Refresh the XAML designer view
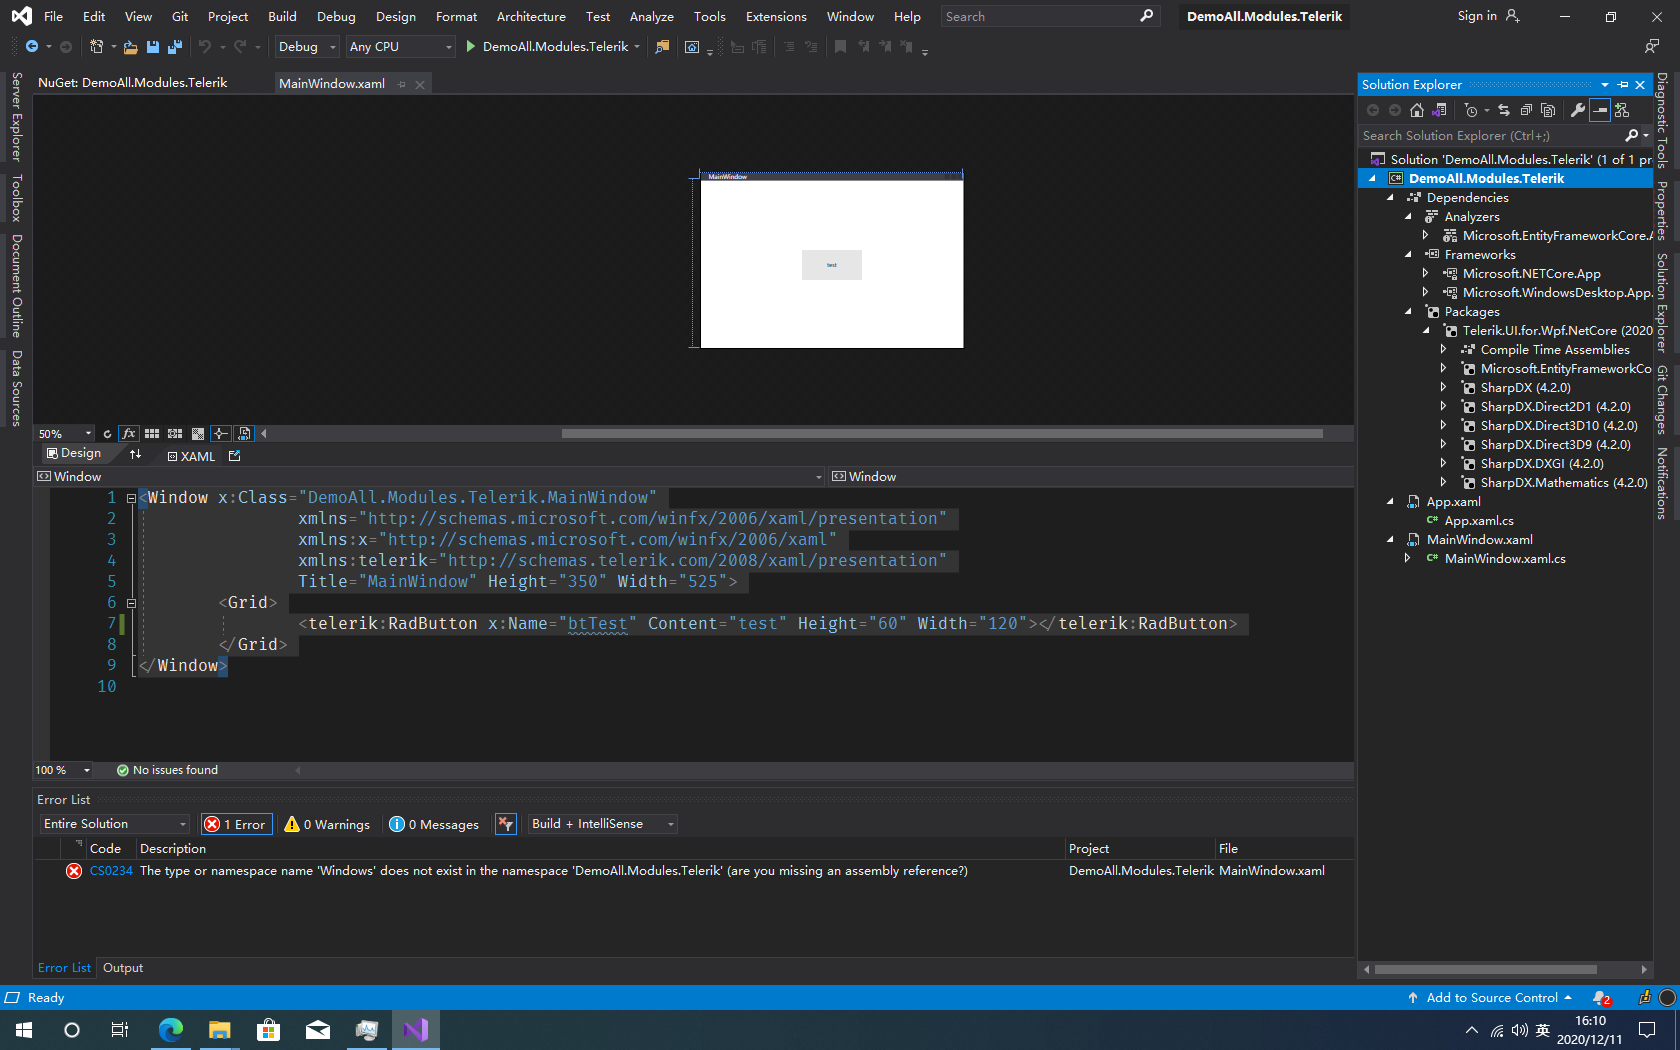Screen dimensions: 1680x1050 coord(107,434)
